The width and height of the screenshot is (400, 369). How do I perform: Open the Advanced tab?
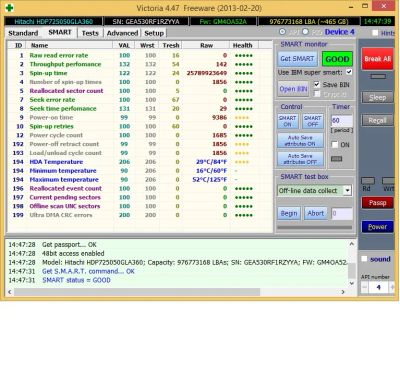click(122, 33)
